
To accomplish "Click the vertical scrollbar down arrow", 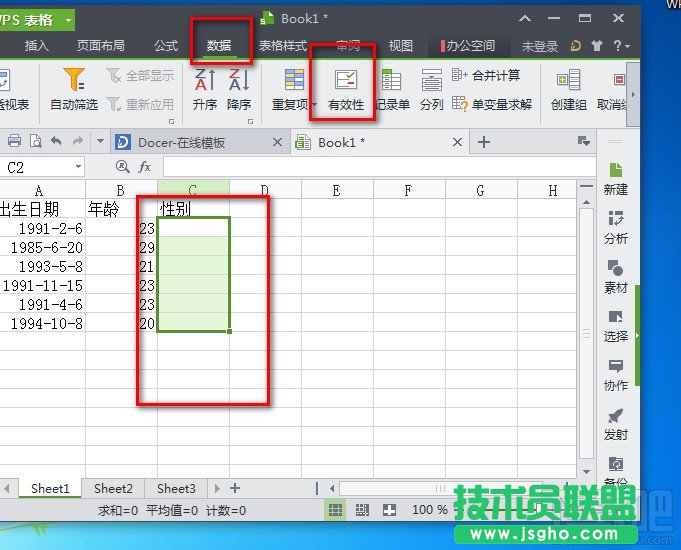I will 586,472.
